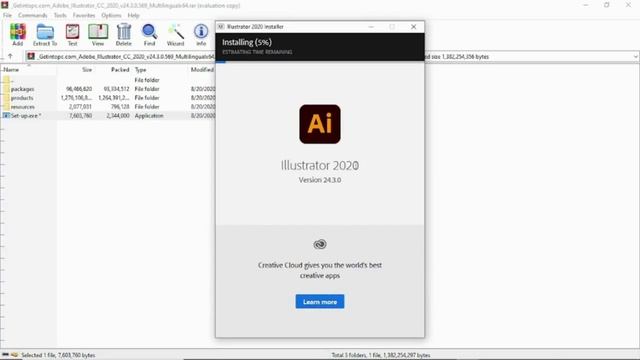Minimize the Illustrator 2020 Installer window
The image size is (640, 360).
coord(371,27)
